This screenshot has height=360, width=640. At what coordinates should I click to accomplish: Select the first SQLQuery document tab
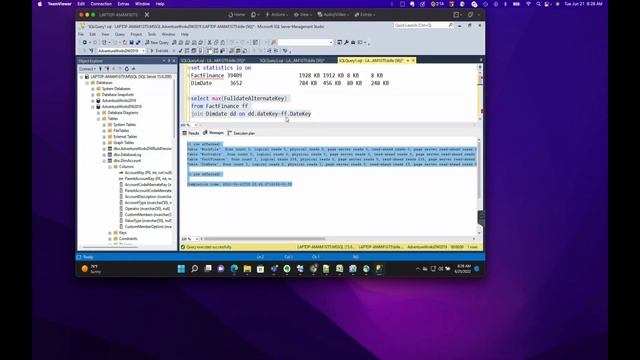213,60
